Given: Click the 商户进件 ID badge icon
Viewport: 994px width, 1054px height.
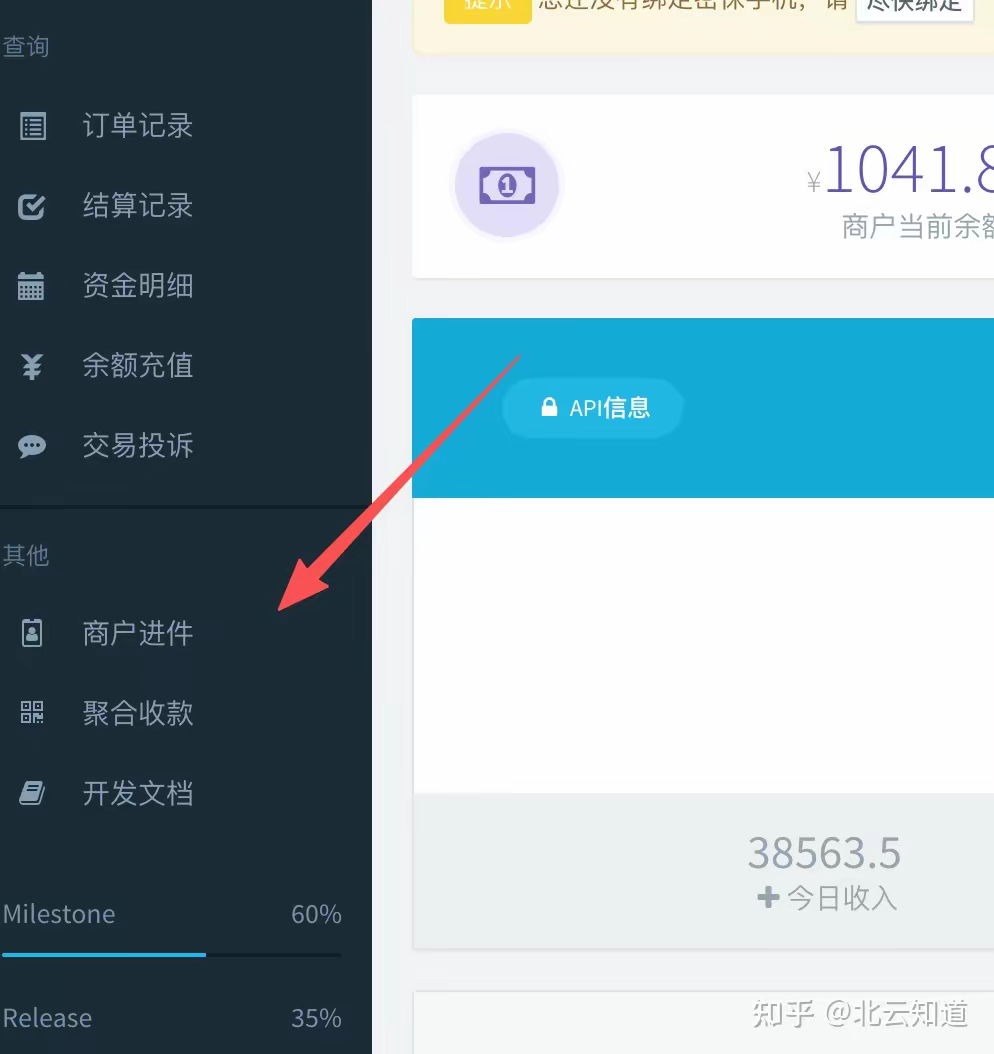Looking at the screenshot, I should pyautogui.click(x=32, y=633).
